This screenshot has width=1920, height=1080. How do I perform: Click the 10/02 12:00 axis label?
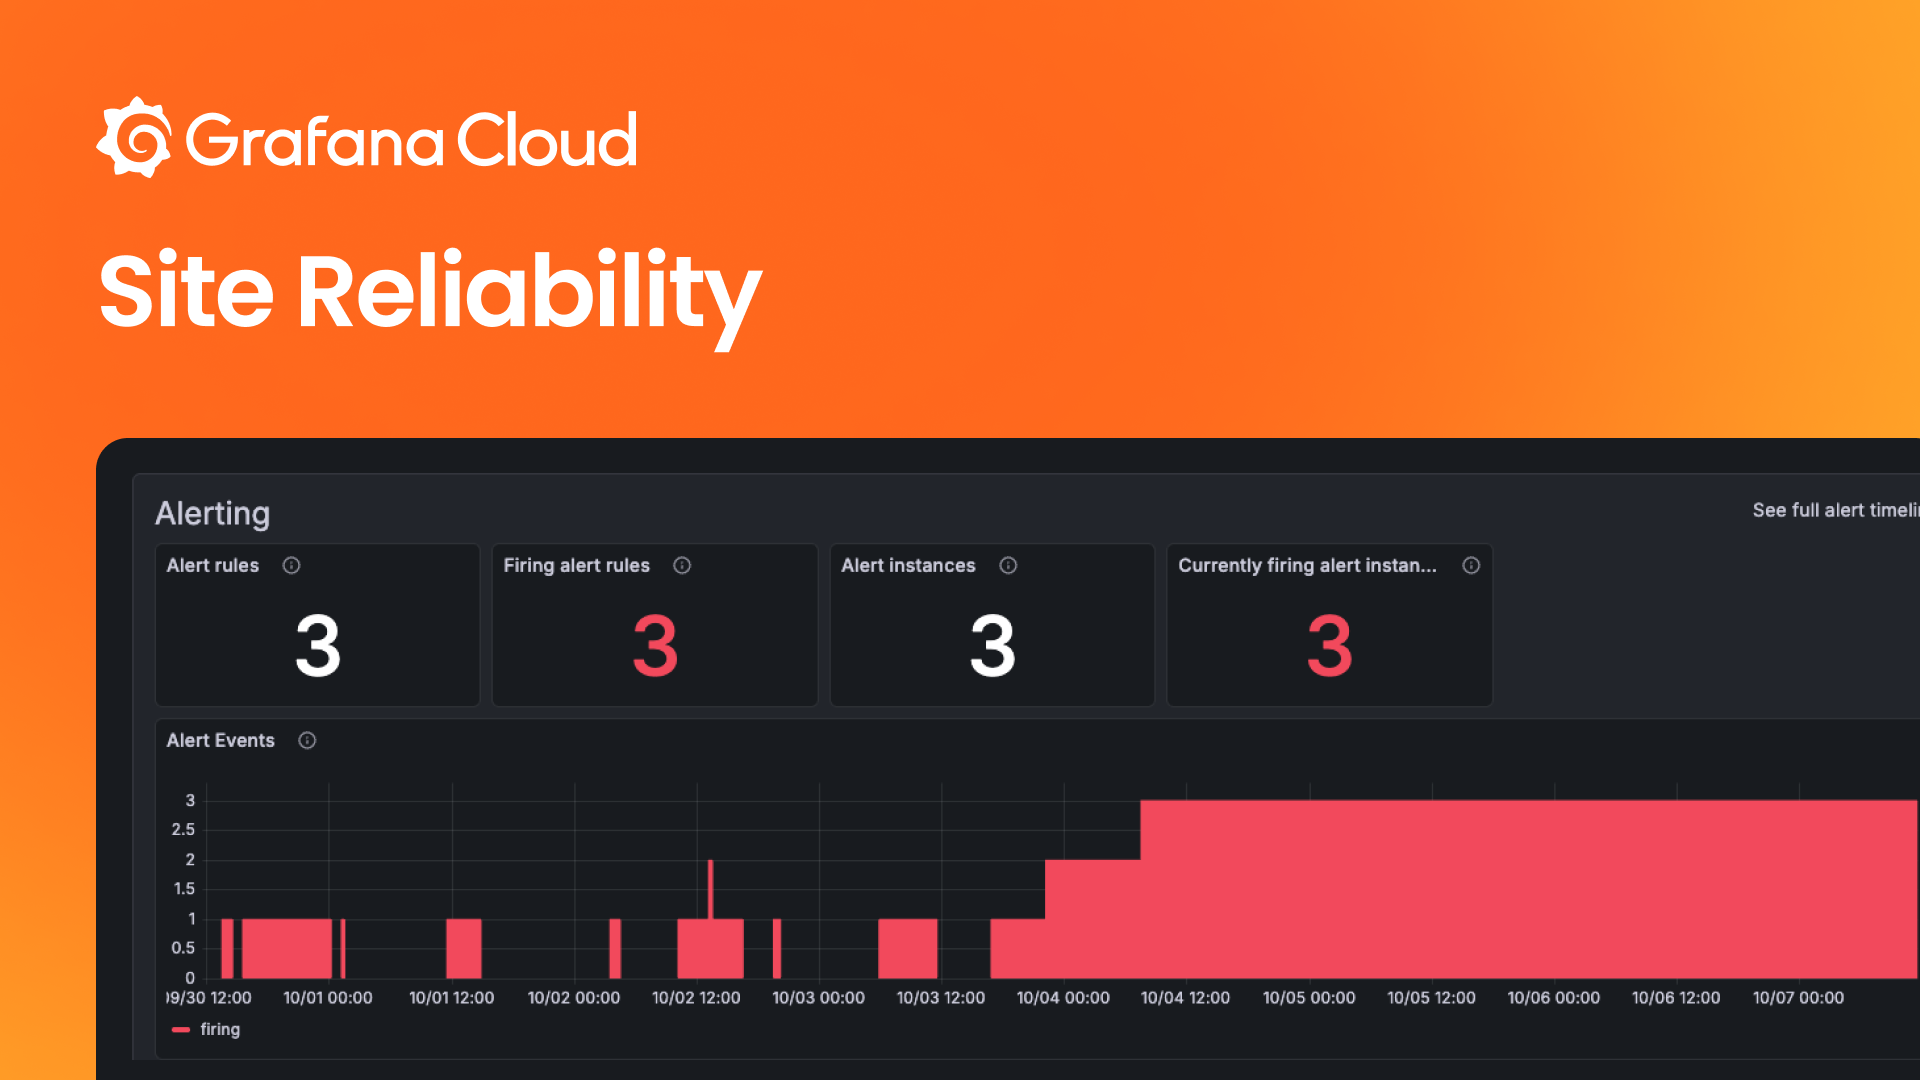coord(696,998)
